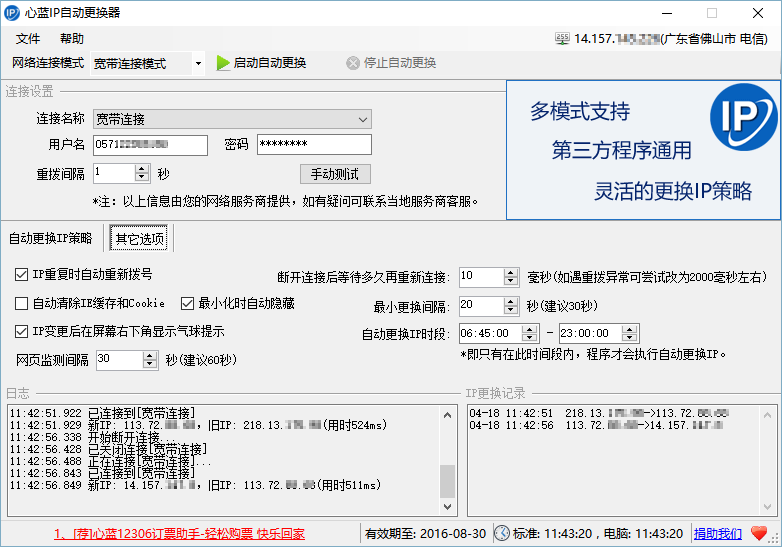Click the clock icon in status bar

pos(501,533)
